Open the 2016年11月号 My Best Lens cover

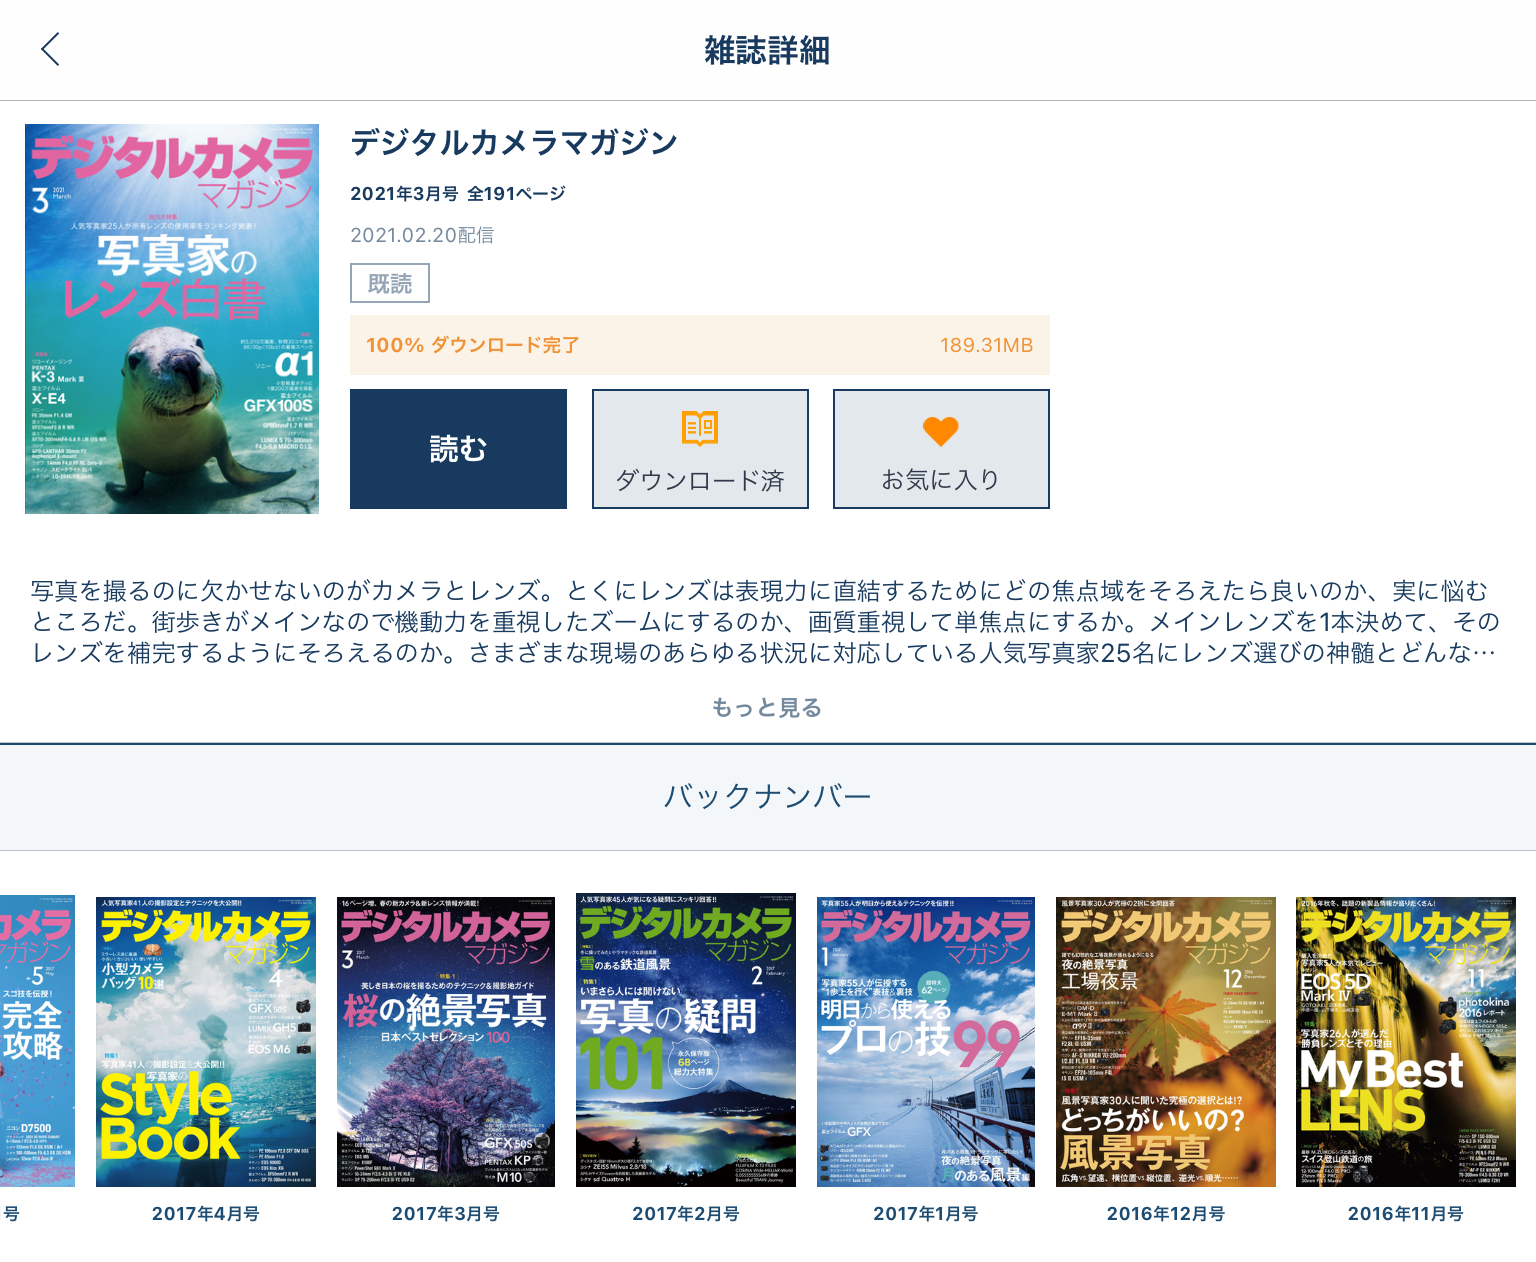[1406, 1042]
